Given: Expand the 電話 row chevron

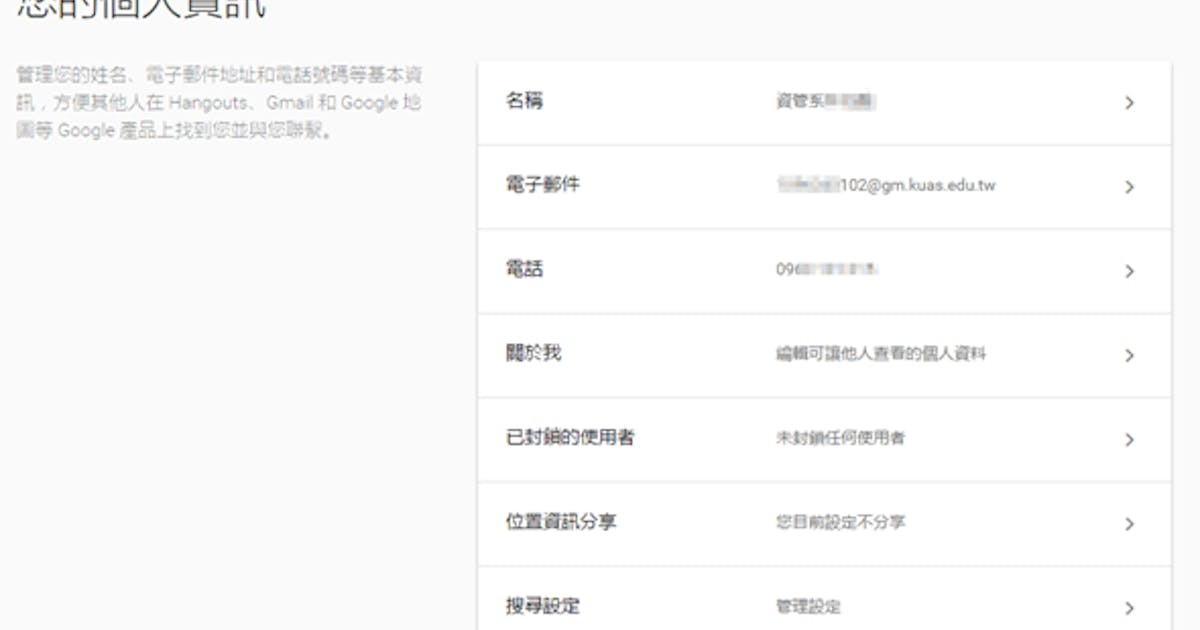Looking at the screenshot, I should (x=1129, y=271).
